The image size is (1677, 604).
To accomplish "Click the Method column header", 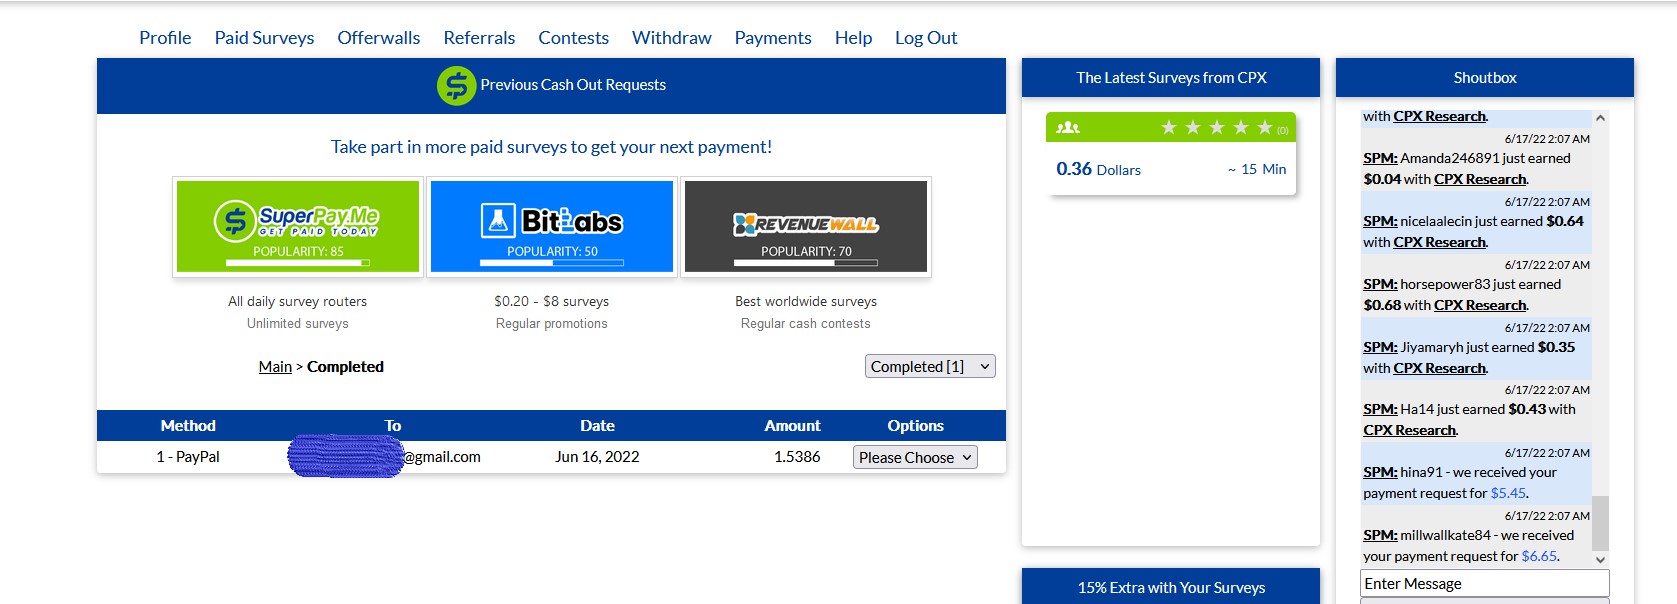I will (188, 426).
